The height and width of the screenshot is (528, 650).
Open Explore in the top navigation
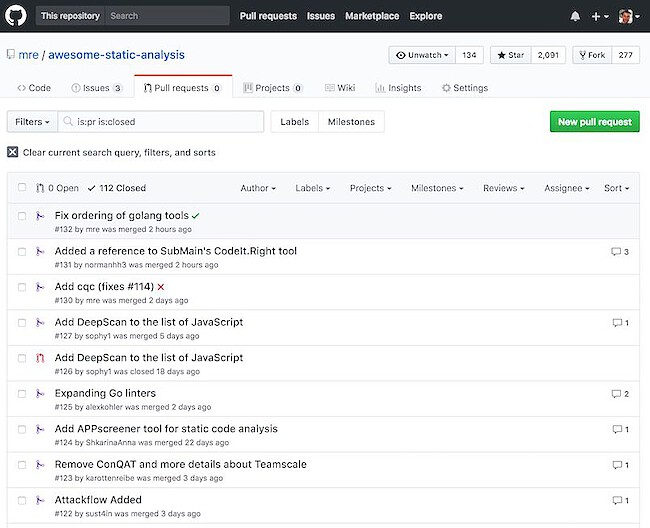(426, 16)
